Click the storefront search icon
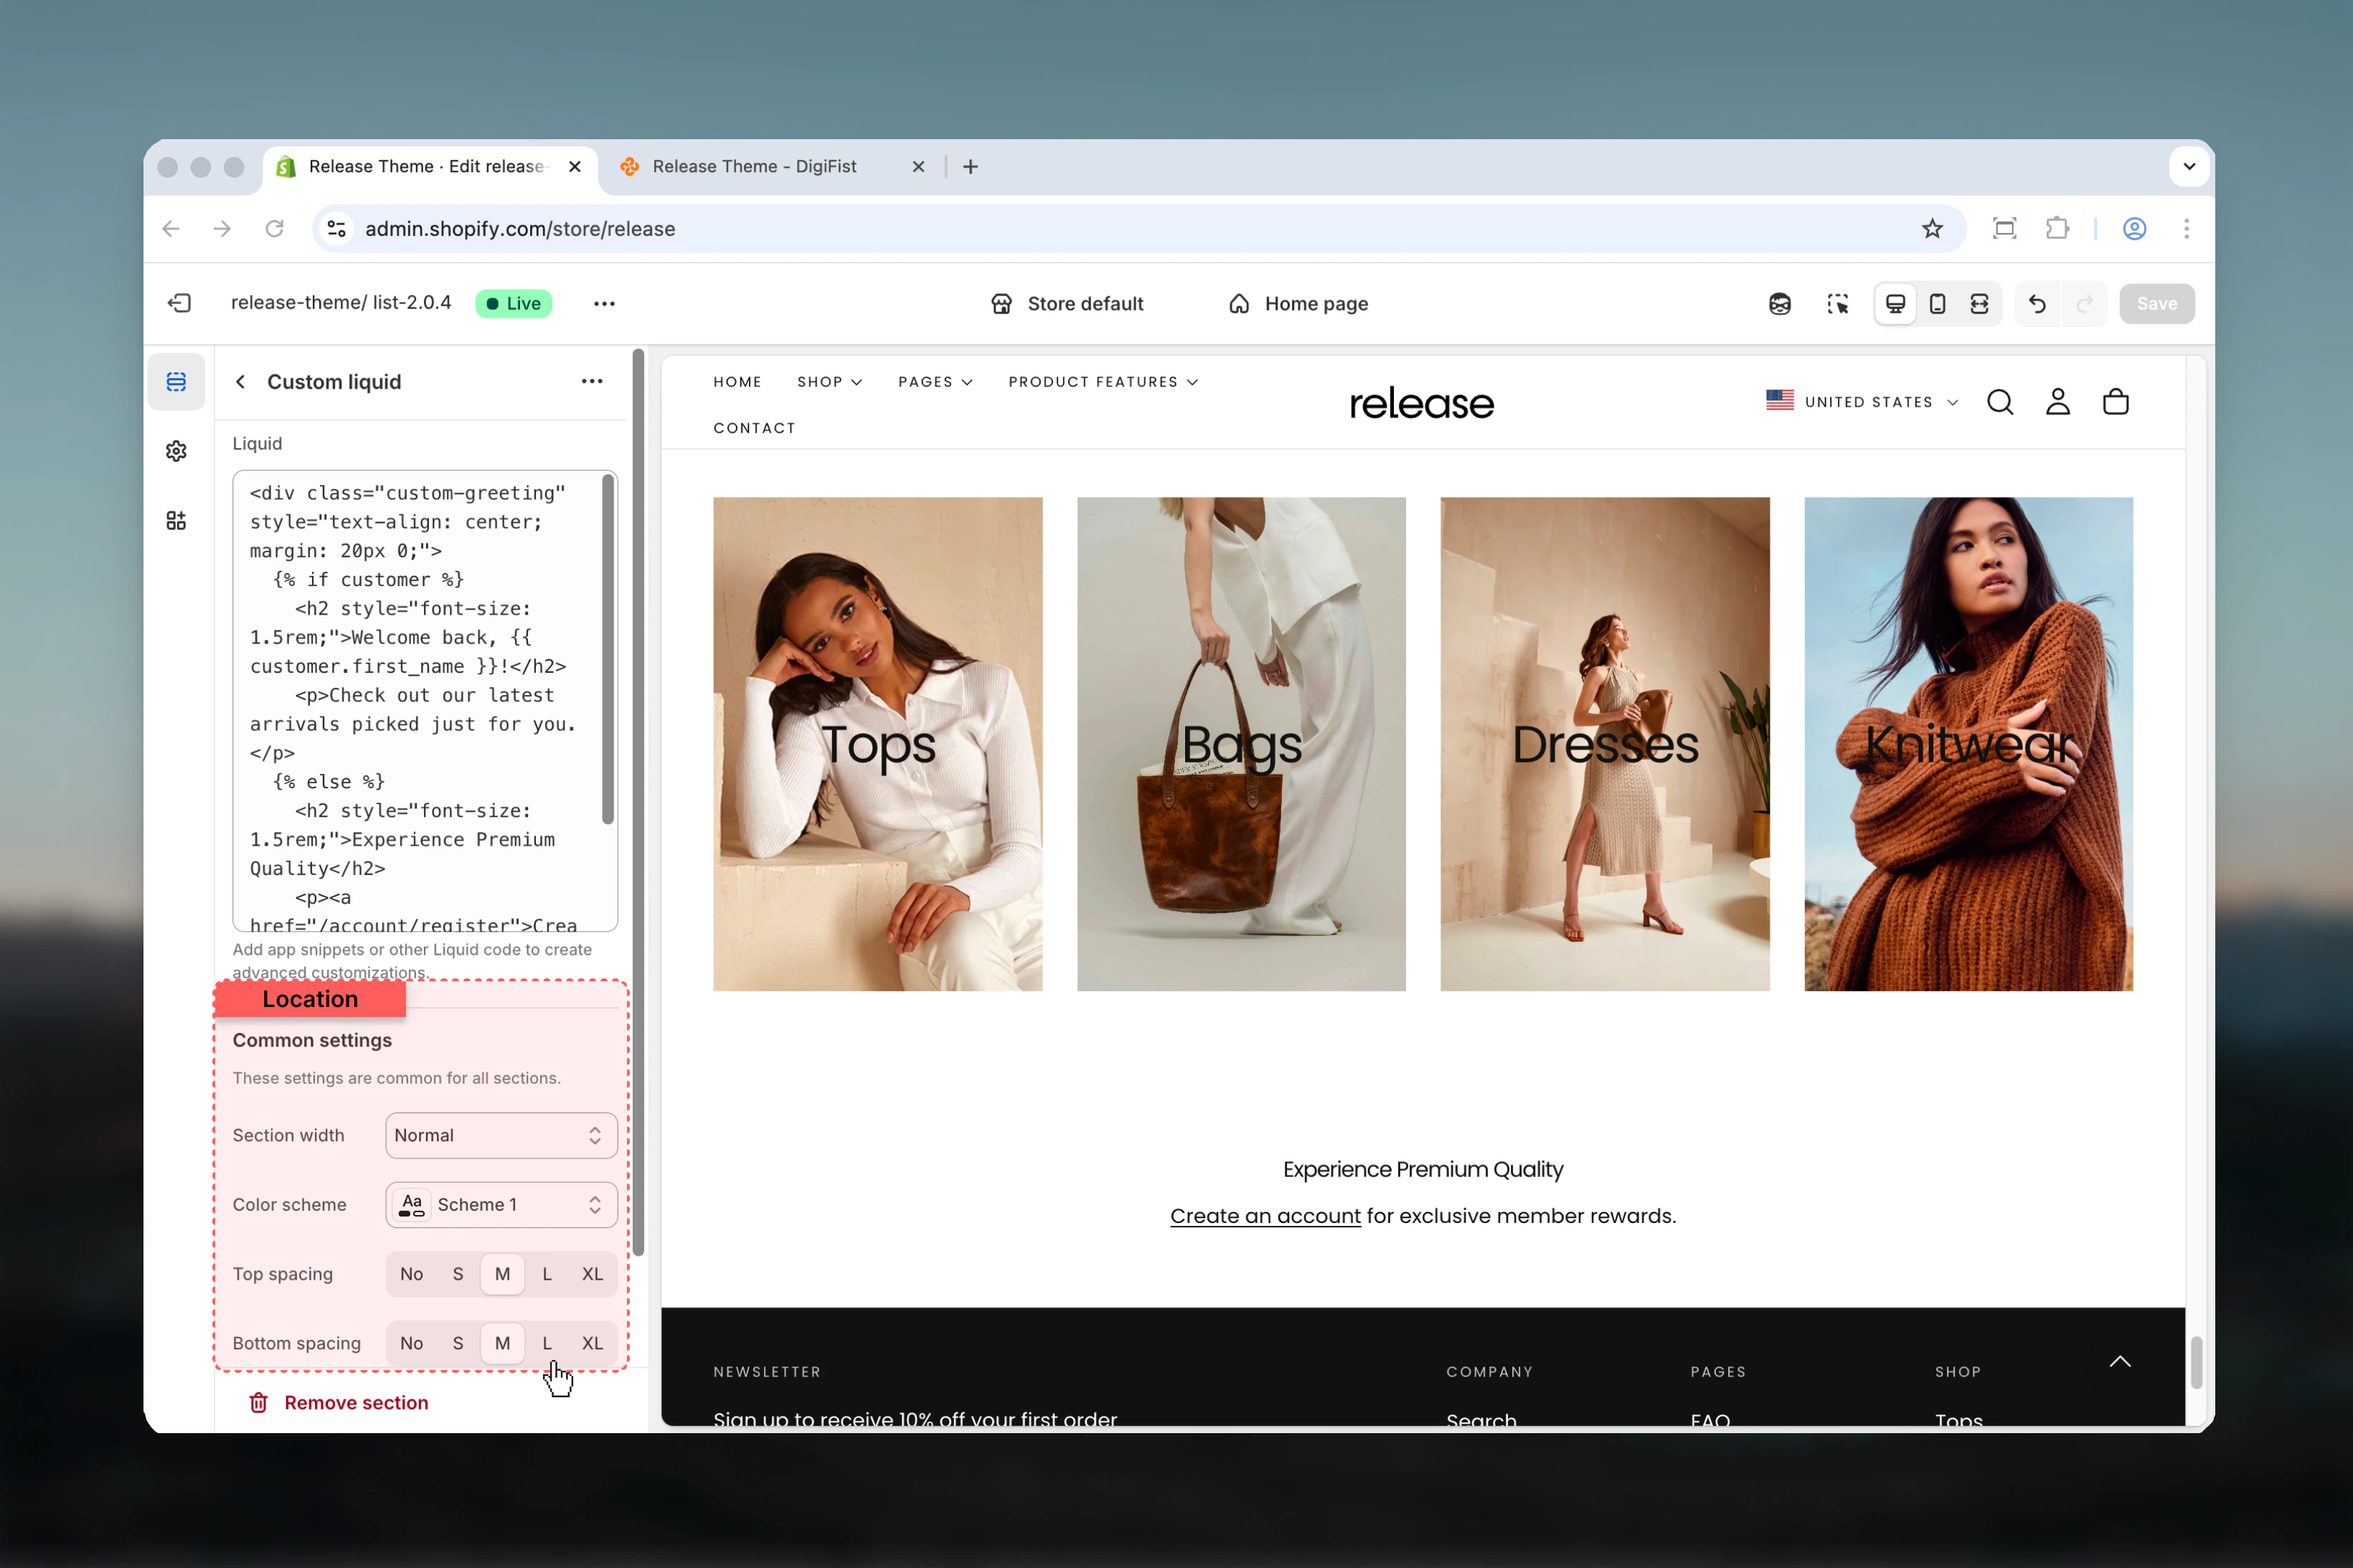This screenshot has width=2353, height=1568. tap(2000, 402)
